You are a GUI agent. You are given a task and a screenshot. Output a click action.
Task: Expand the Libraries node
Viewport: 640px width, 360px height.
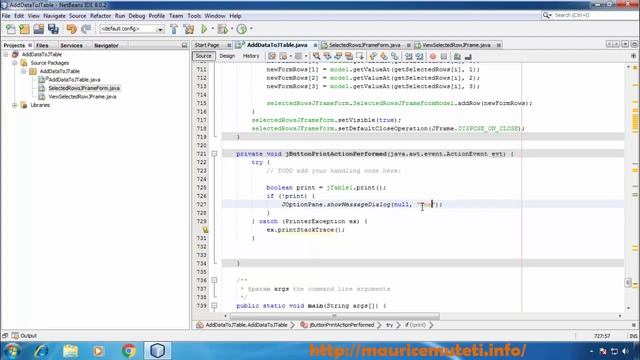15,105
